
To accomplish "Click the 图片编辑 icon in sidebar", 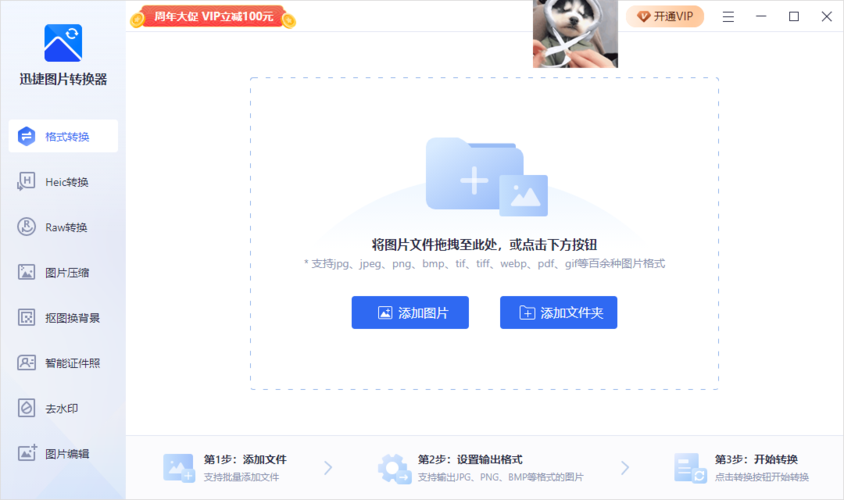I will pyautogui.click(x=27, y=453).
